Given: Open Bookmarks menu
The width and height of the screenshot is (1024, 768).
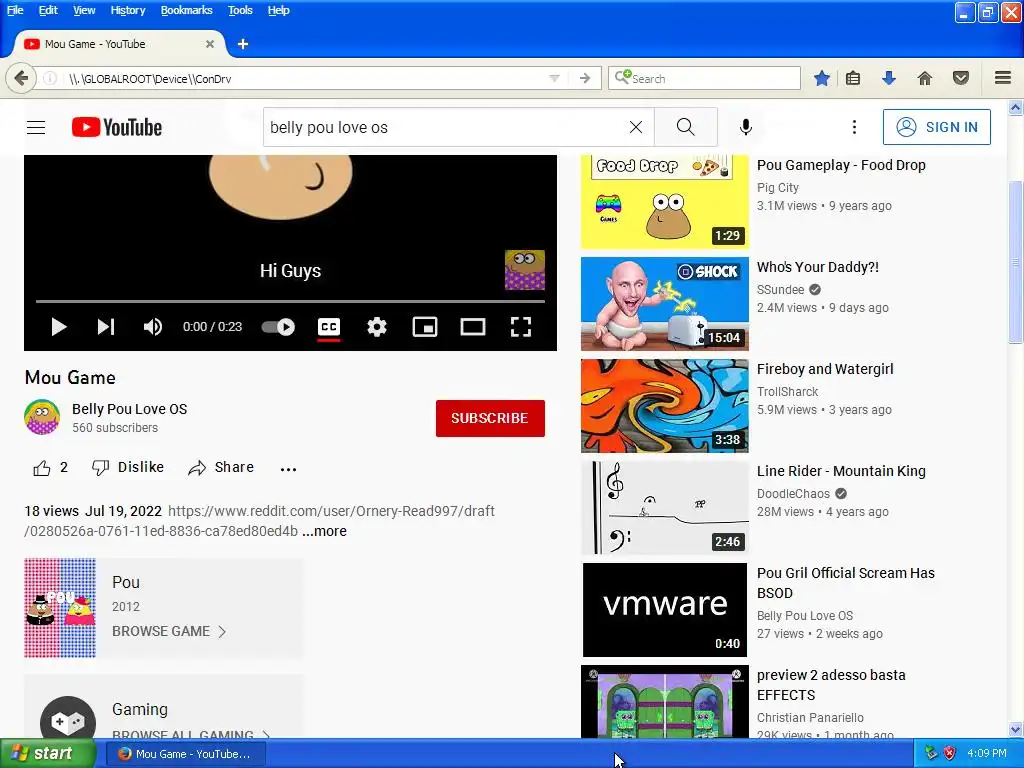Looking at the screenshot, I should click(x=186, y=10).
